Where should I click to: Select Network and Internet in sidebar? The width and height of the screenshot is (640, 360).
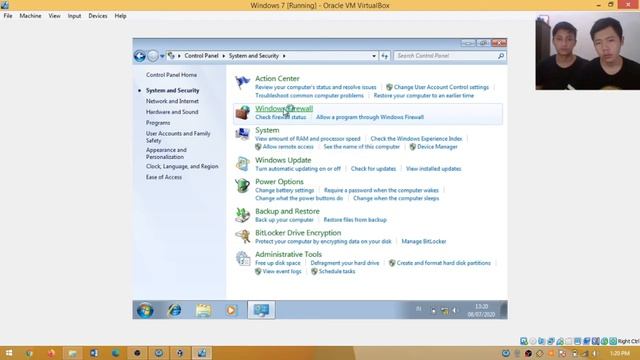pos(172,101)
